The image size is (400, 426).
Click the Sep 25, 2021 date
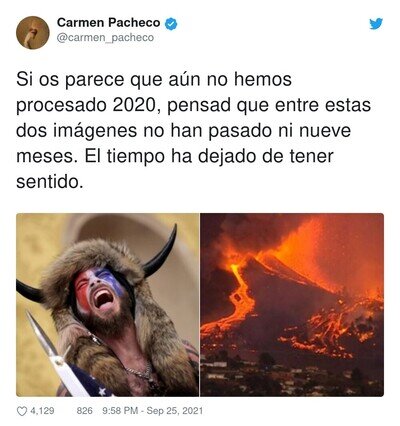coord(174,411)
